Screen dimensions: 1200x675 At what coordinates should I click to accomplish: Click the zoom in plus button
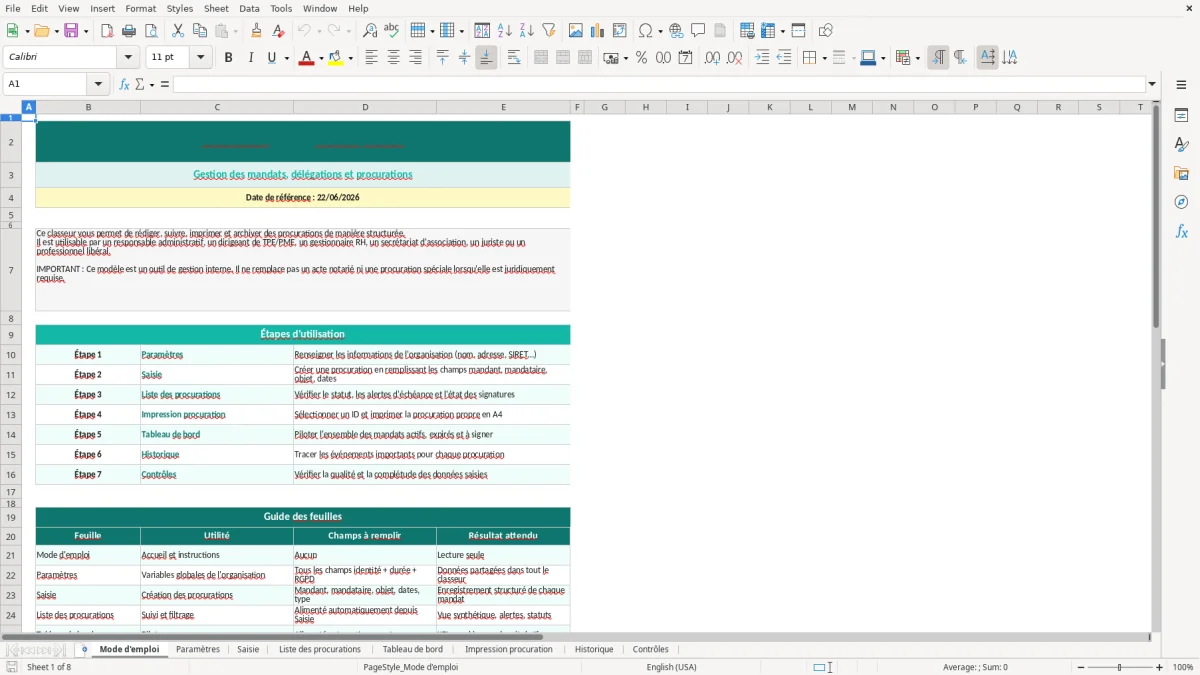tap(1160, 667)
